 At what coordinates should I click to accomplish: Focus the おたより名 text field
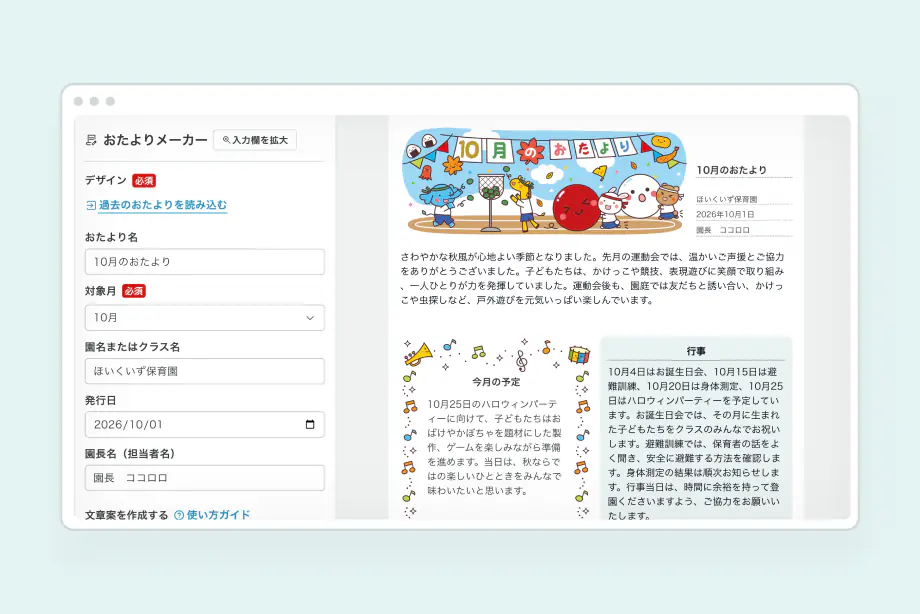(x=205, y=262)
